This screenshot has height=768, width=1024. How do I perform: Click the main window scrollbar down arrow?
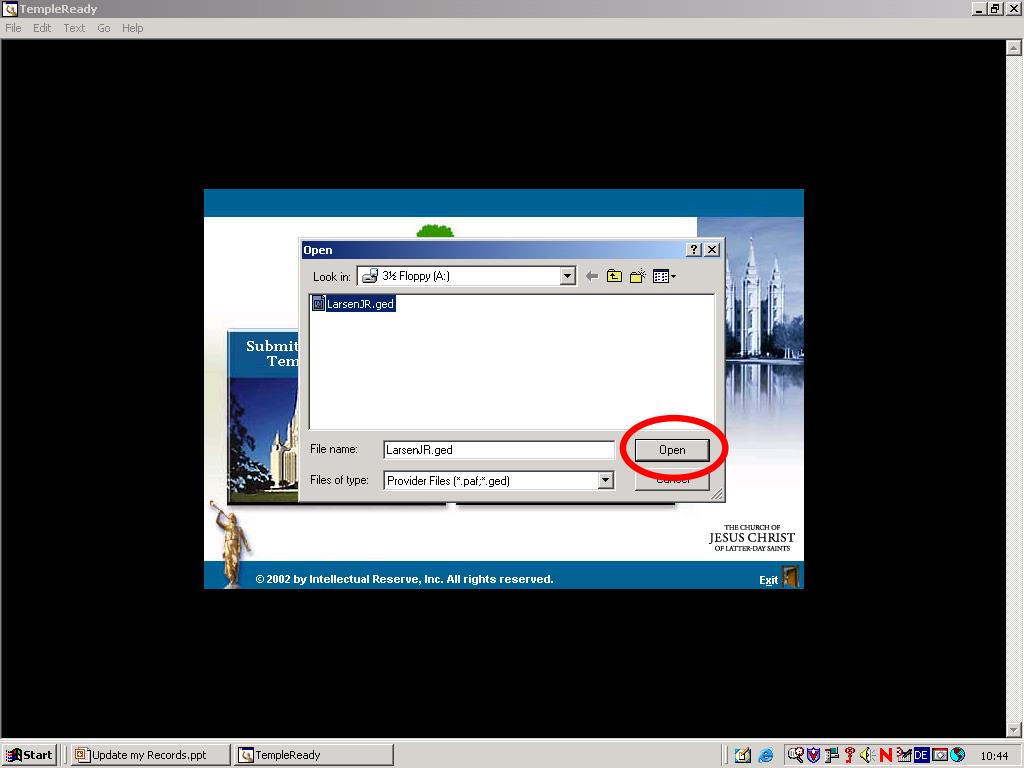tap(1014, 729)
